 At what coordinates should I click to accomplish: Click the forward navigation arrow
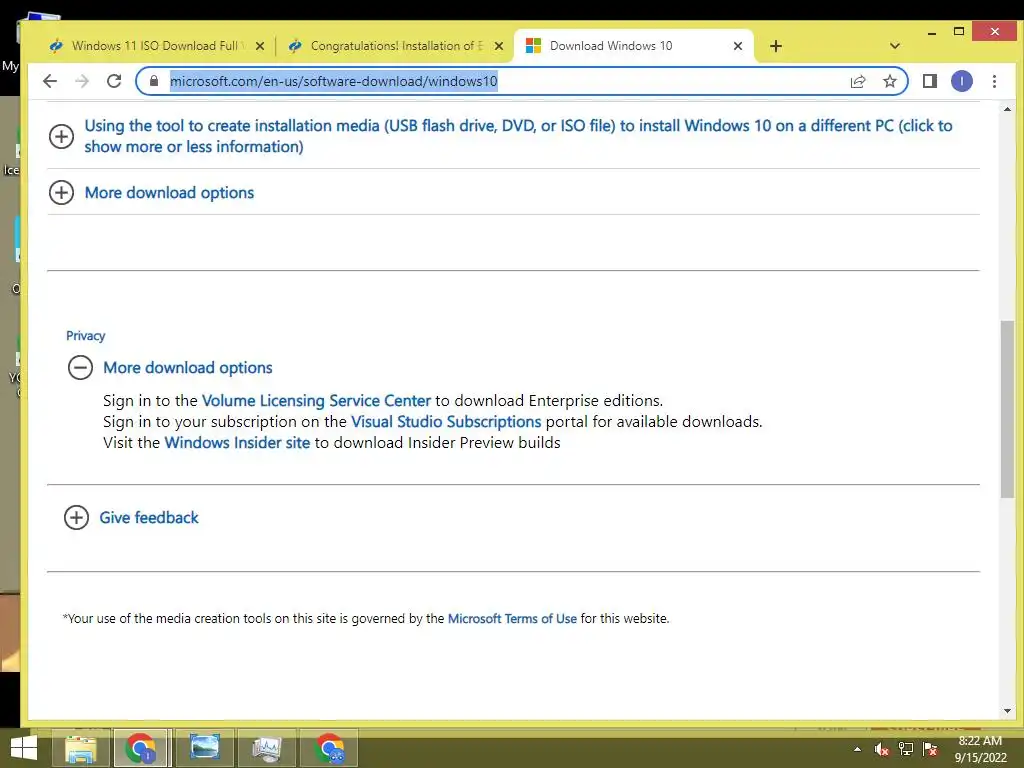pyautogui.click(x=82, y=81)
